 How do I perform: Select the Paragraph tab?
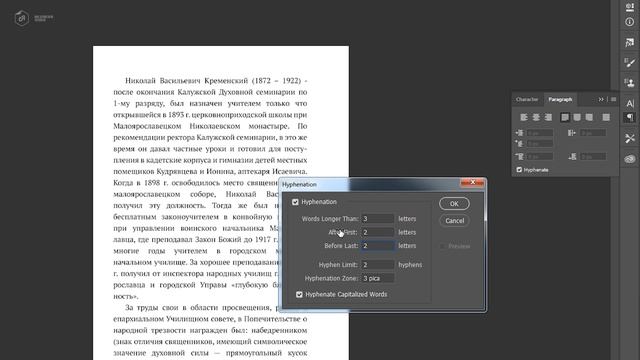[560, 100]
